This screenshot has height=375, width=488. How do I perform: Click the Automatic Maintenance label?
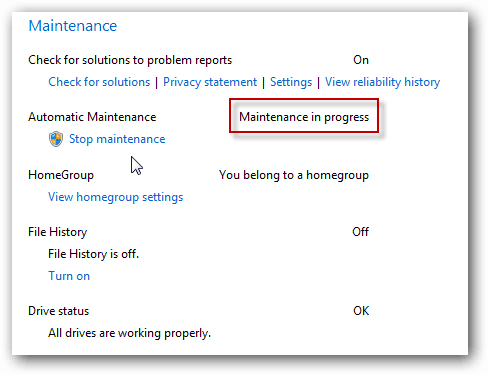92,117
